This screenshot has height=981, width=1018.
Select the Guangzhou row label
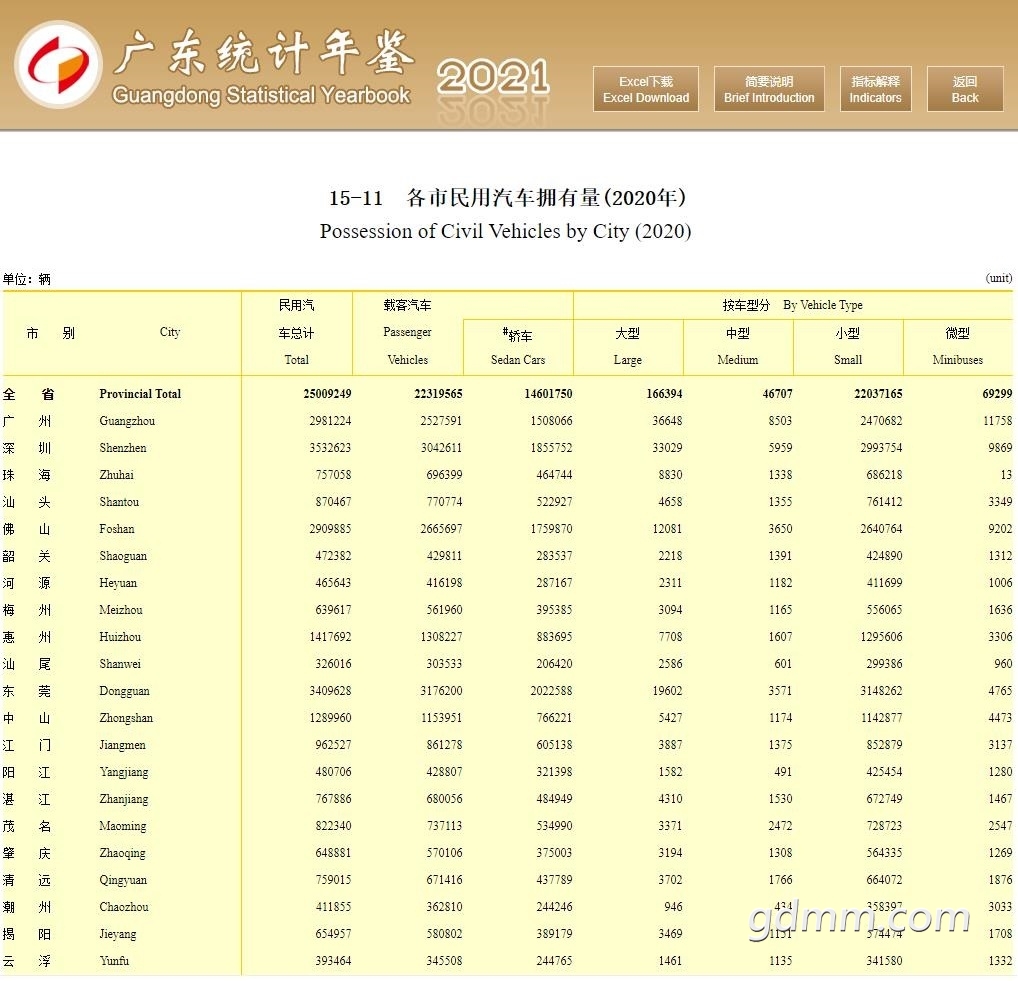(x=127, y=421)
